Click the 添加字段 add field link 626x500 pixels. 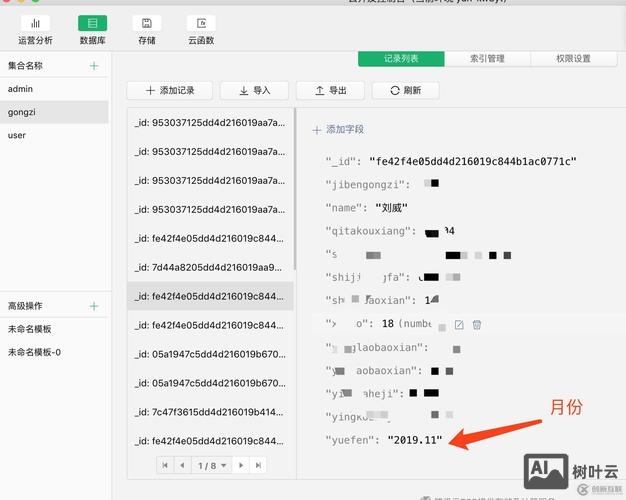click(x=339, y=129)
